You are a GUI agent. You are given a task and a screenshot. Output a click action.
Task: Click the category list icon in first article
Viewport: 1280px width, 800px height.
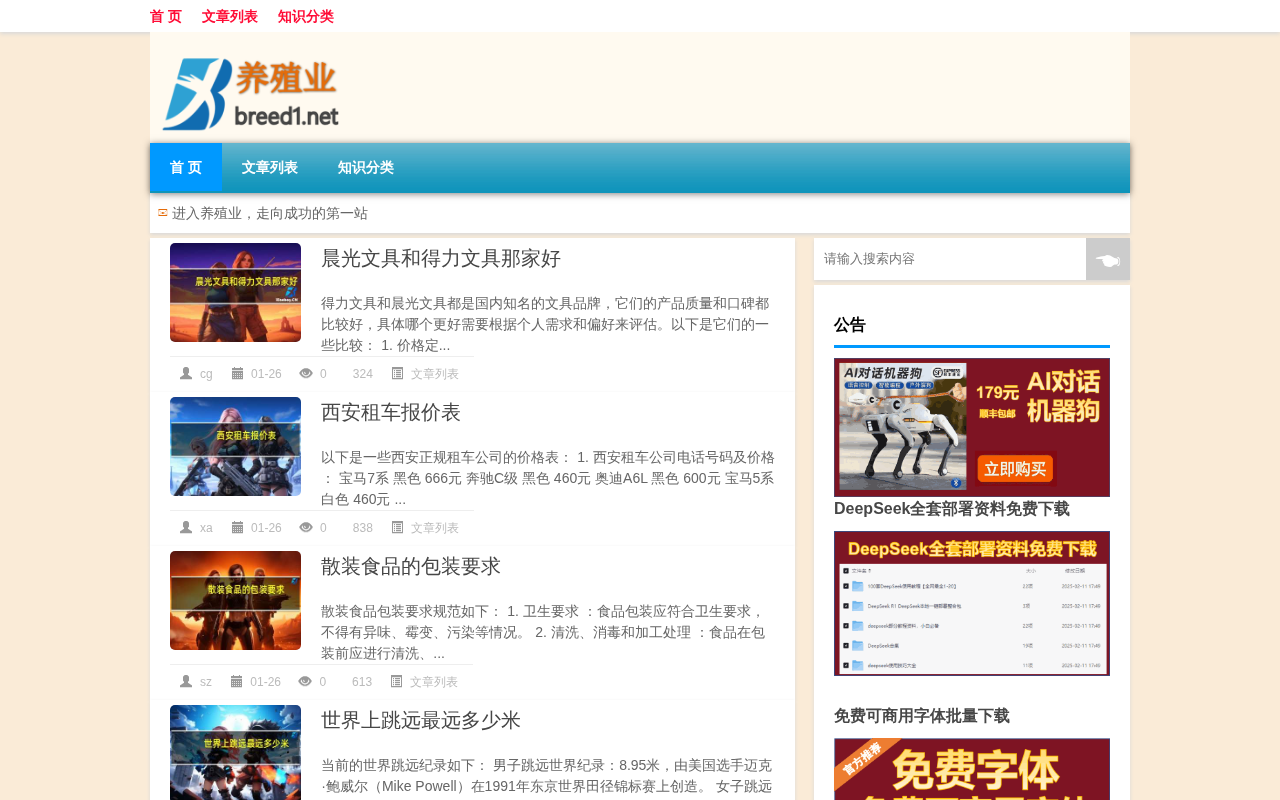[x=397, y=374]
